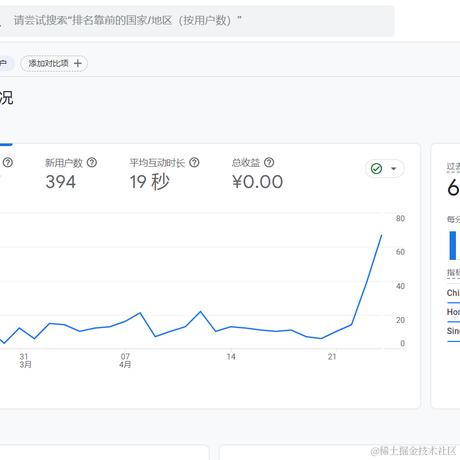Click the 60 y-axis value label

point(400,252)
